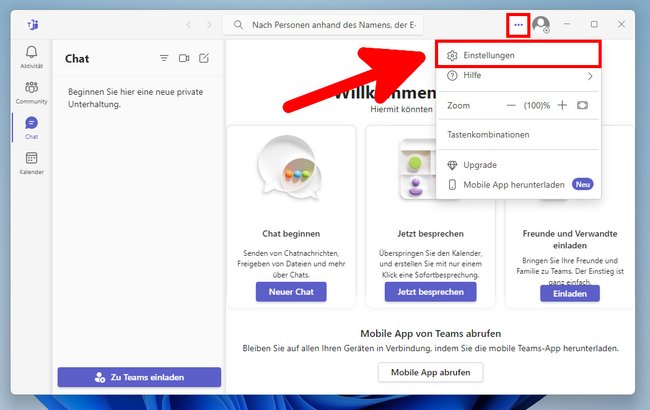Click Mobile App abrufen button
Viewport: 650px width, 410px height.
(430, 372)
